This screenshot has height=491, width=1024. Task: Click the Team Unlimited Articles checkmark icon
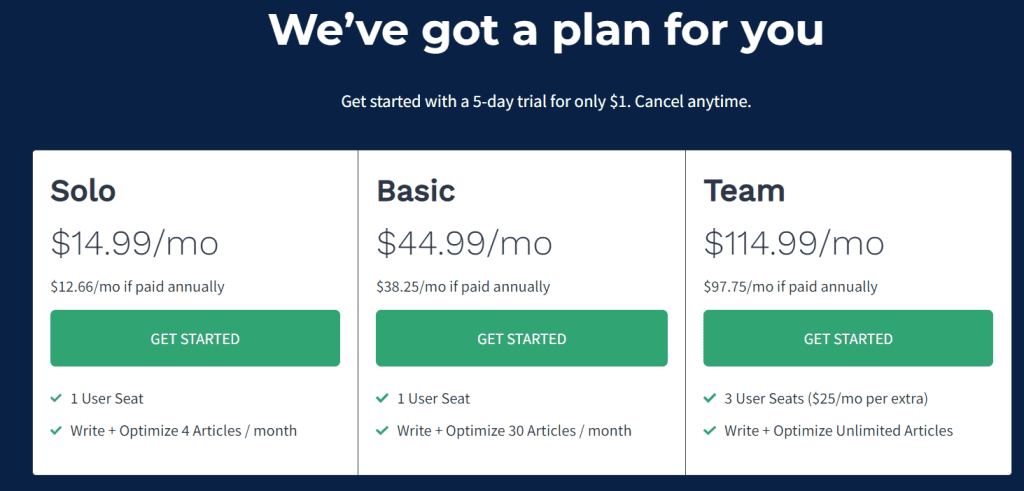(709, 430)
